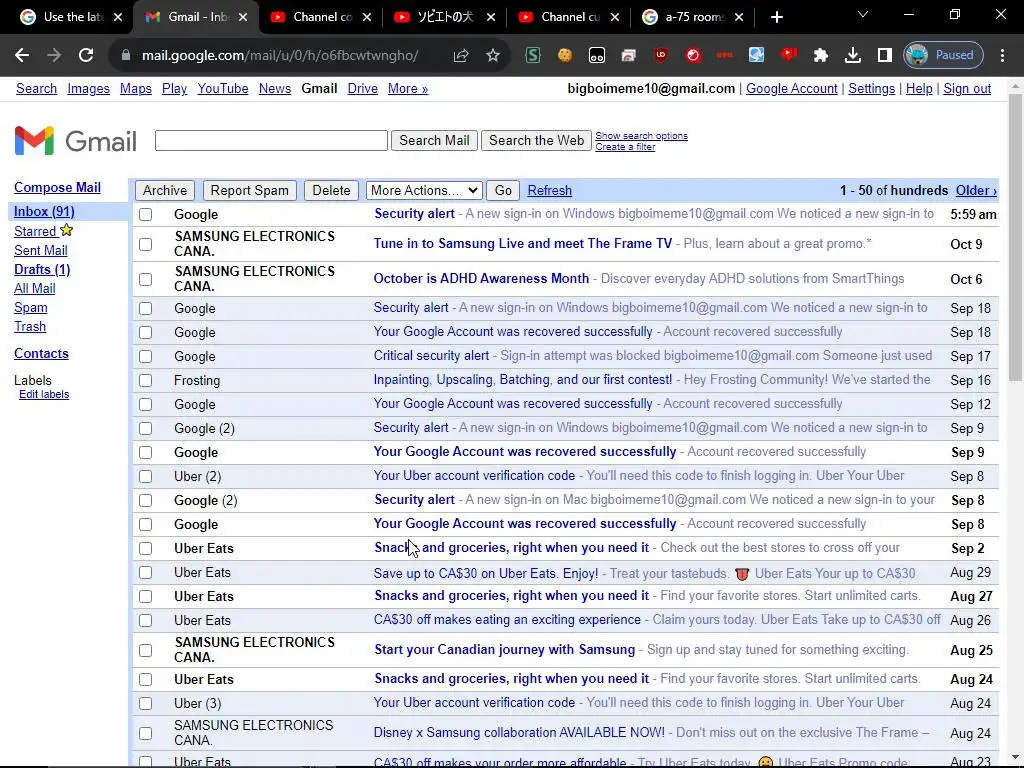The image size is (1024, 768).
Task: Click the red uBlock shield extension icon
Action: click(661, 56)
